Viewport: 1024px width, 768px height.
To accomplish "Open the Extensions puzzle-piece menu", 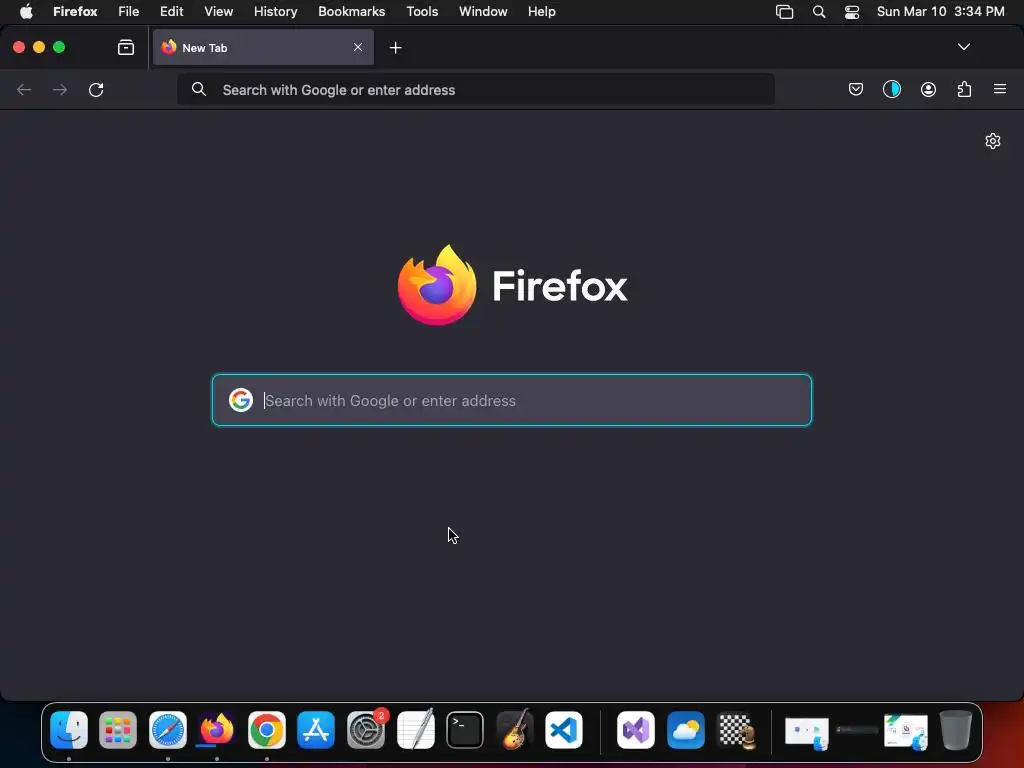I will (x=964, y=89).
